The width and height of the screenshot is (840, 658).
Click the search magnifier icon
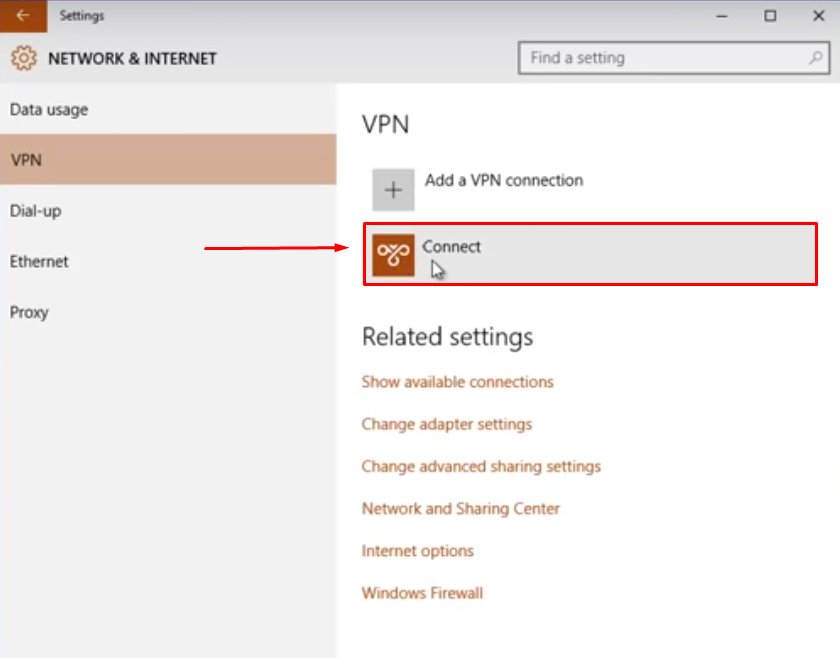[x=815, y=57]
